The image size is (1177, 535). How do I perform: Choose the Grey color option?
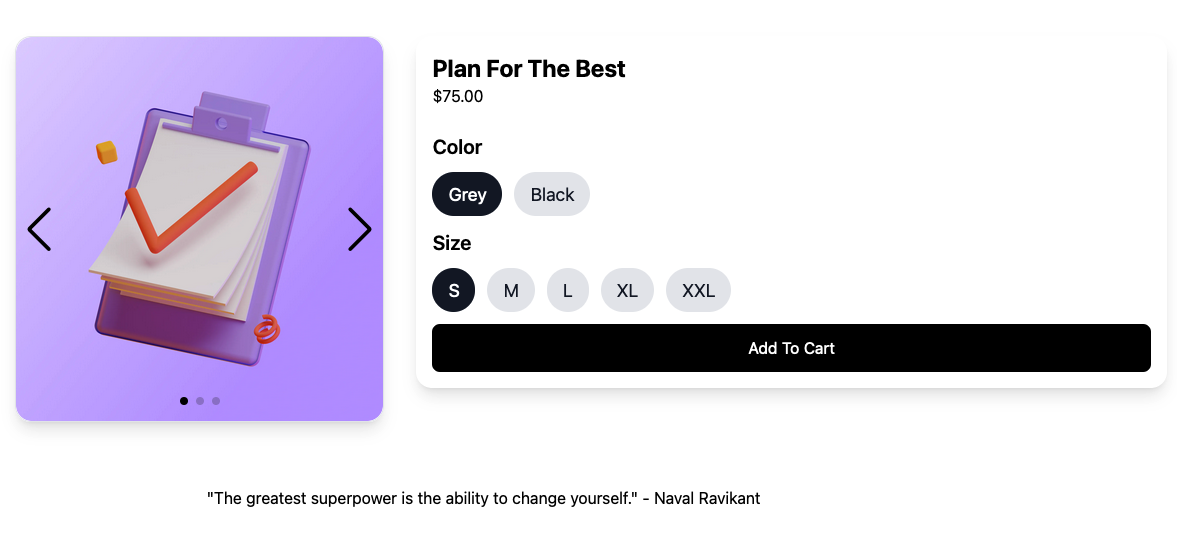467,194
